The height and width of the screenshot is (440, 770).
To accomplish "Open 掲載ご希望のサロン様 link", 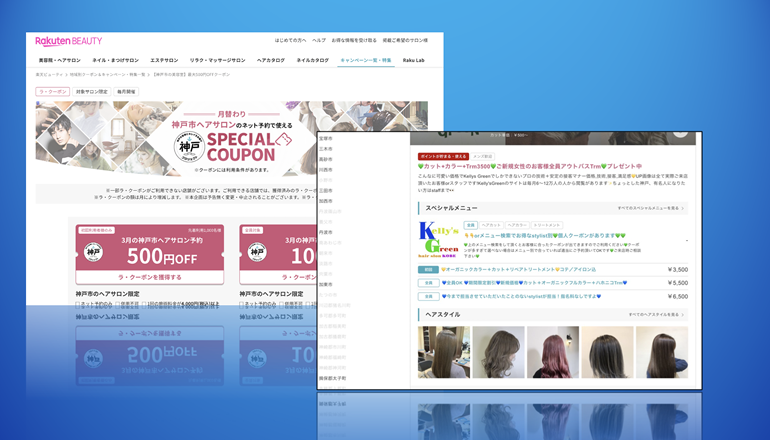I will pyautogui.click(x=405, y=40).
